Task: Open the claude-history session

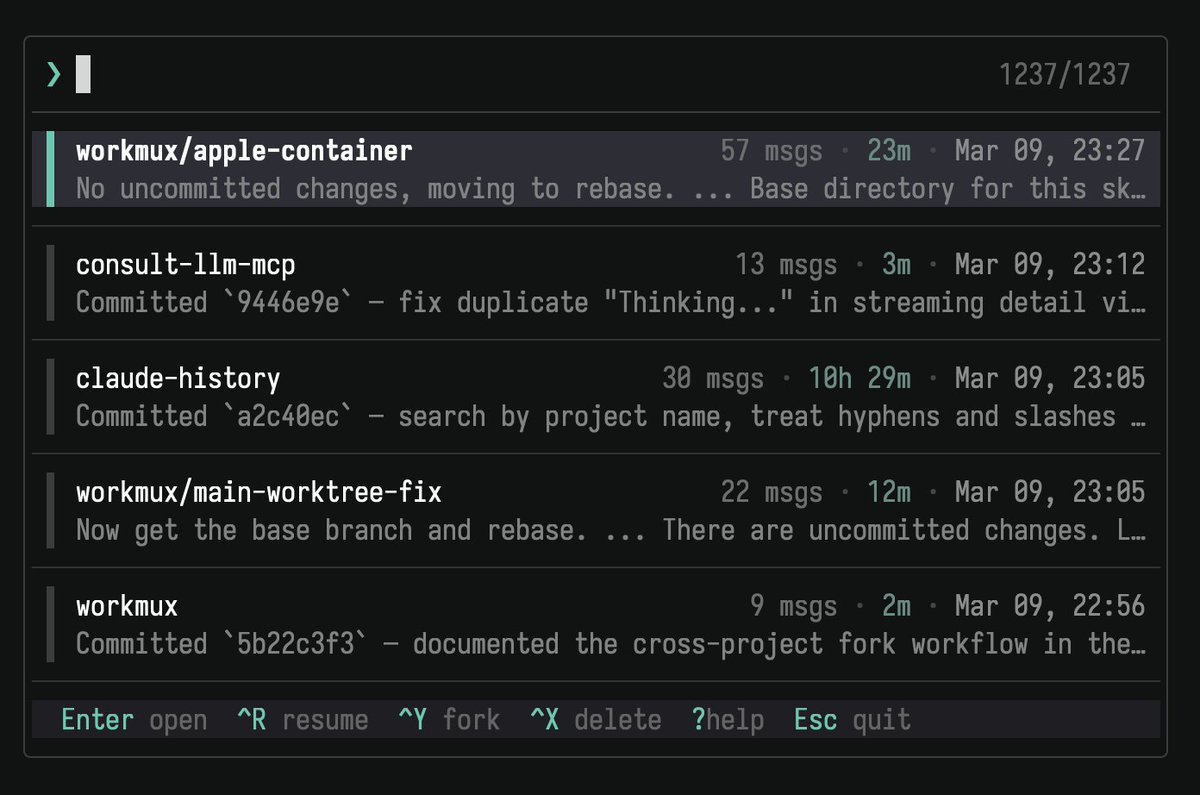Action: [x=178, y=379]
